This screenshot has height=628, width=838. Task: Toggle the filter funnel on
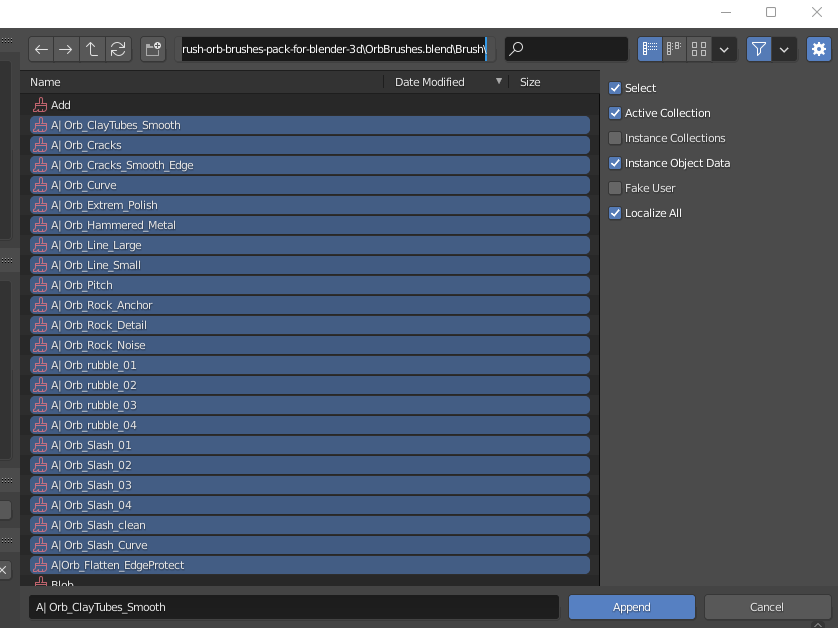(x=759, y=48)
